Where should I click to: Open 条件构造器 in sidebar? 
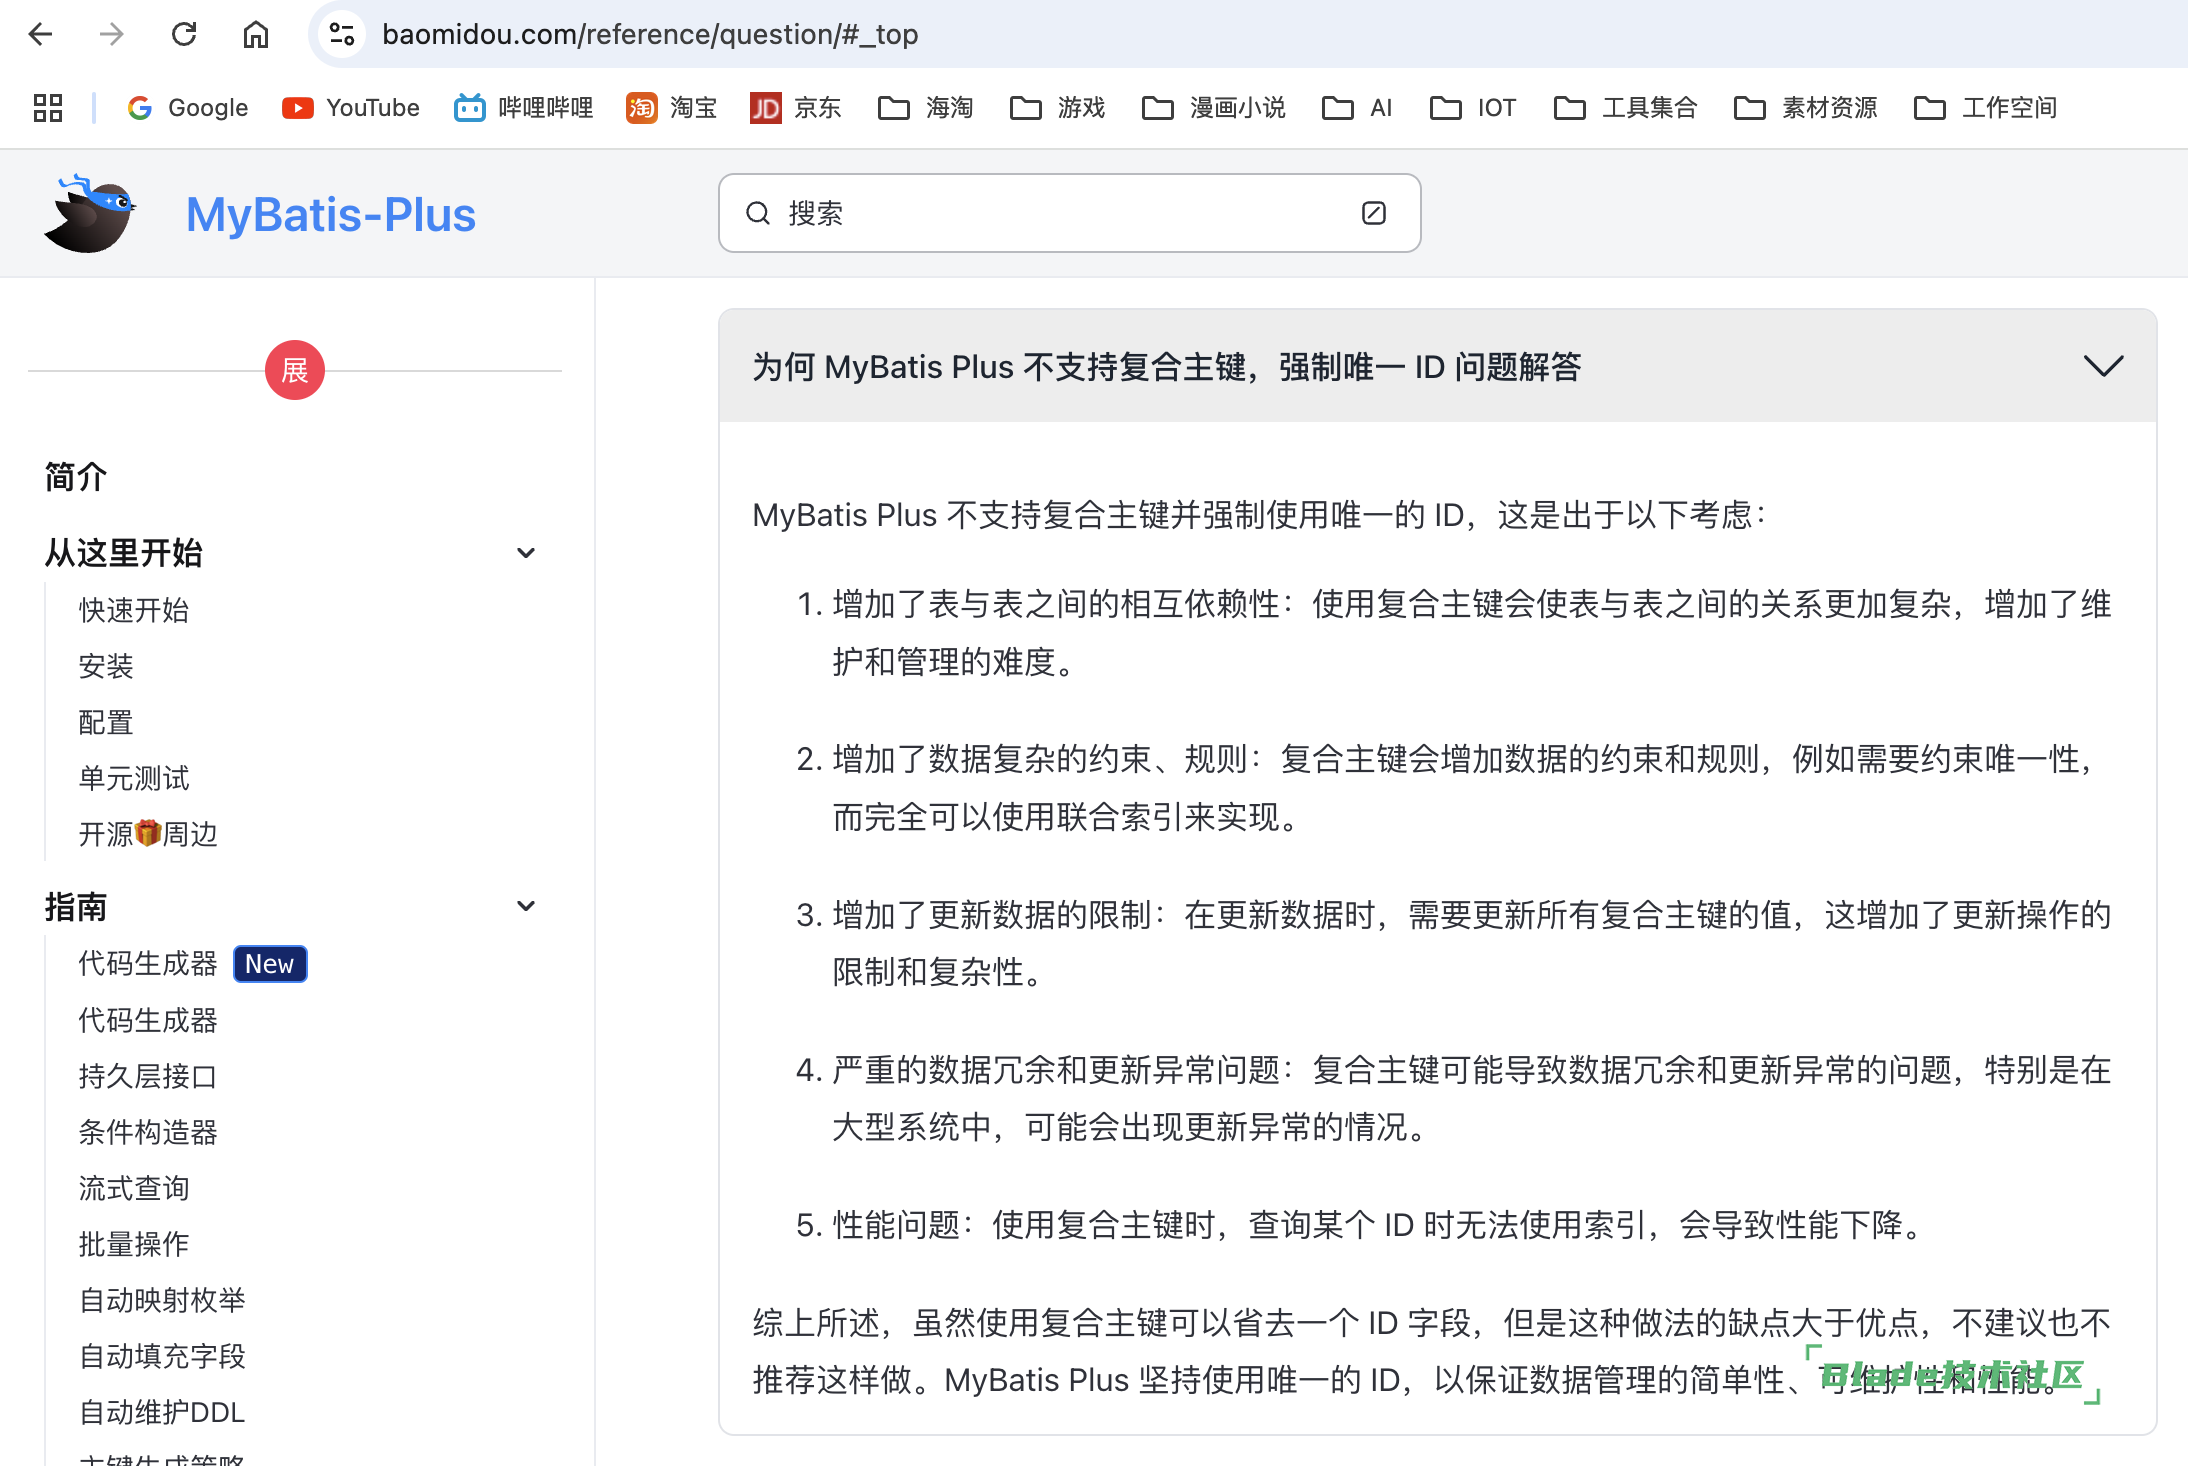pos(148,1132)
